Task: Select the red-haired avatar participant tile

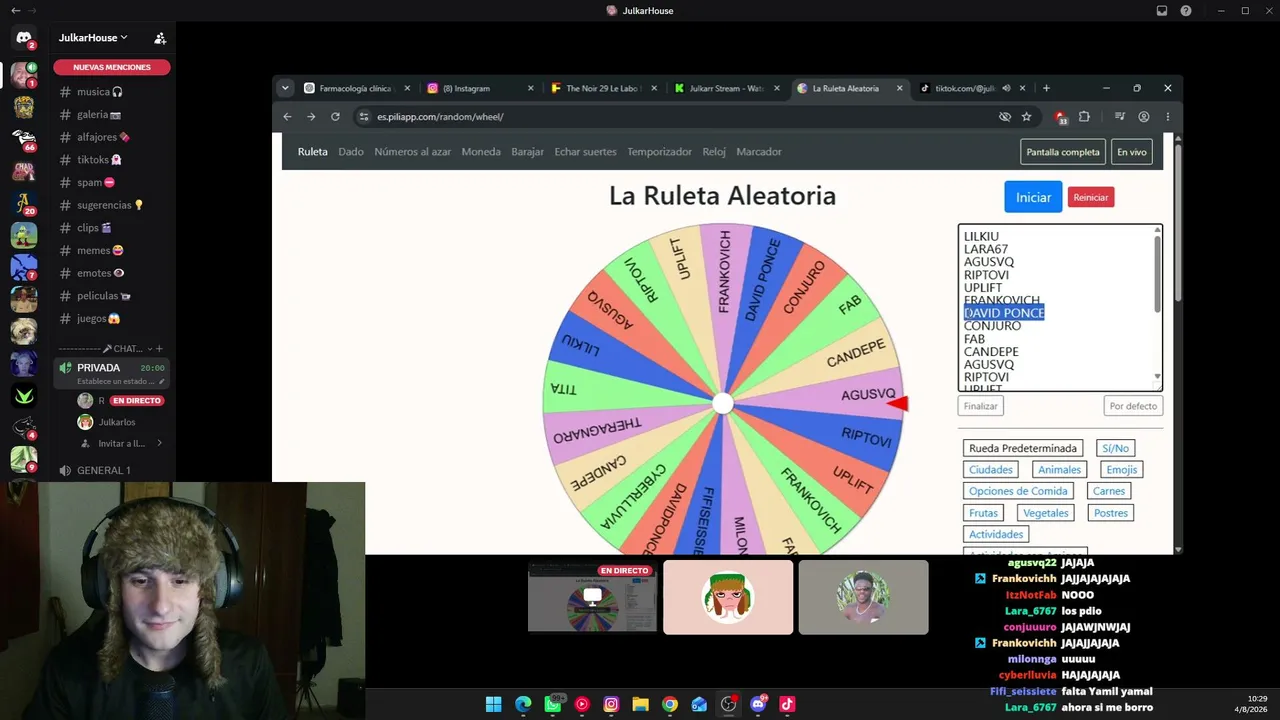Action: click(x=728, y=598)
